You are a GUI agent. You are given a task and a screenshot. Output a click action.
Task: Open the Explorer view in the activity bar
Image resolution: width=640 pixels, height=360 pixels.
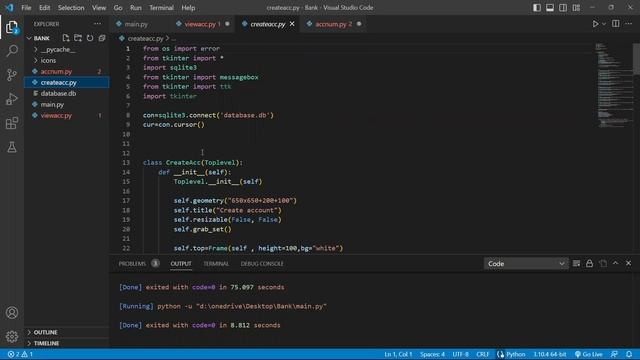pyautogui.click(x=12, y=27)
